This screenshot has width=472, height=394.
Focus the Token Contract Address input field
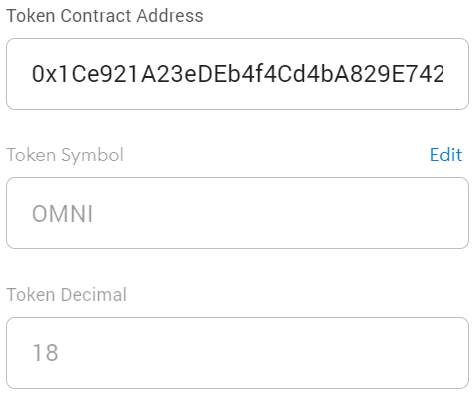(237, 74)
